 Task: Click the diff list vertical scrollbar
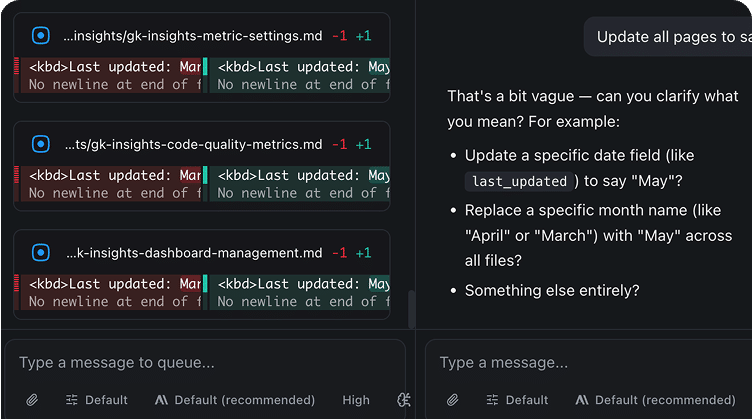click(x=411, y=309)
